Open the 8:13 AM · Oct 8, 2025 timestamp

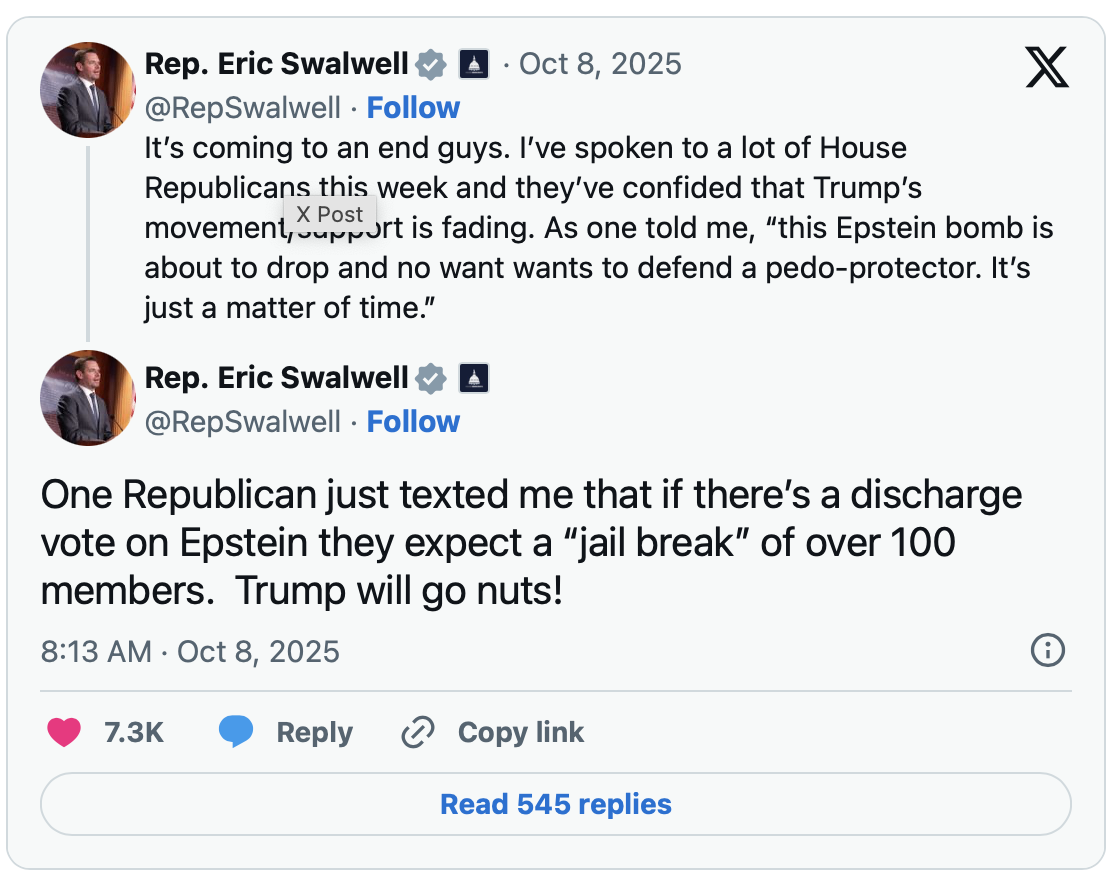pos(190,652)
